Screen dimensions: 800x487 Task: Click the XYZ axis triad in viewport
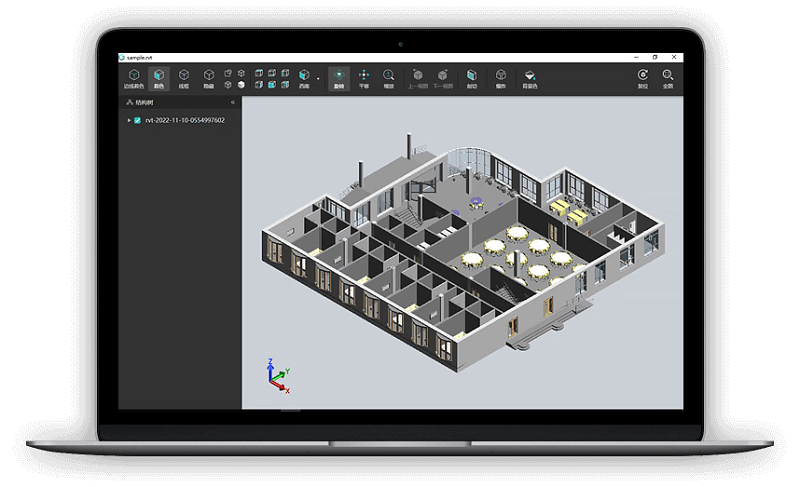pyautogui.click(x=278, y=376)
